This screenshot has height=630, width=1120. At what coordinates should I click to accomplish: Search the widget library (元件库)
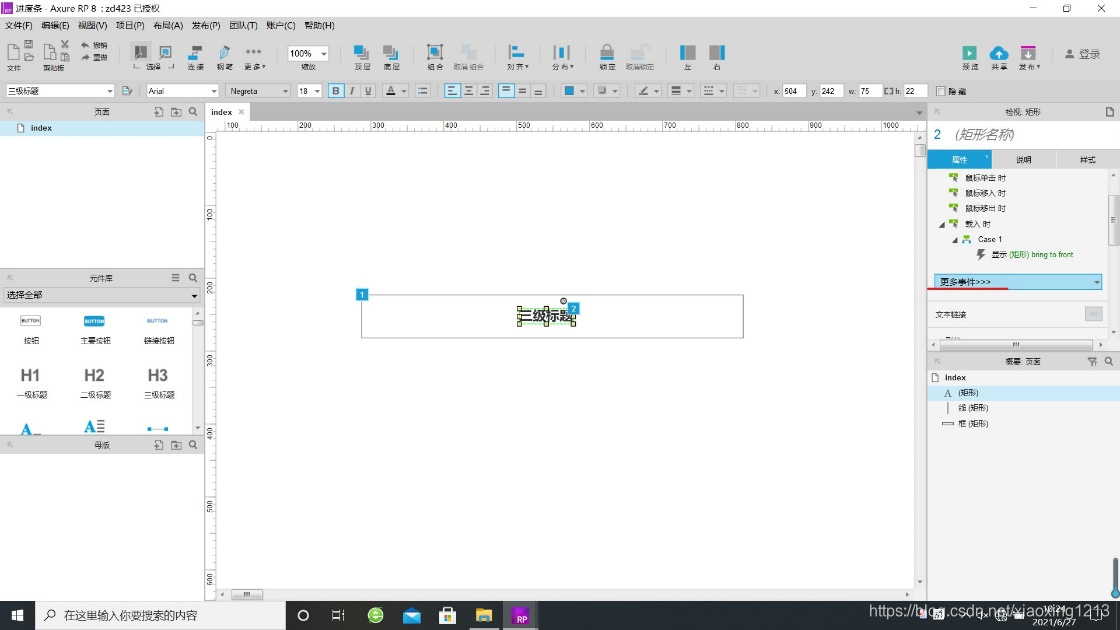193,278
